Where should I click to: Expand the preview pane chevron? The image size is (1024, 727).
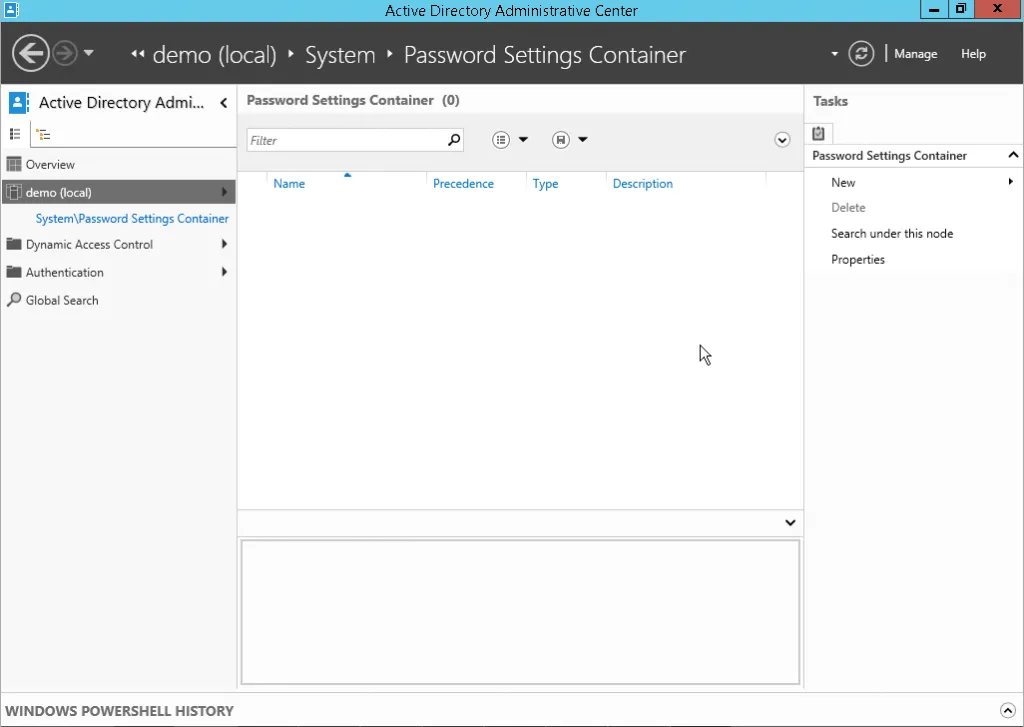point(789,522)
